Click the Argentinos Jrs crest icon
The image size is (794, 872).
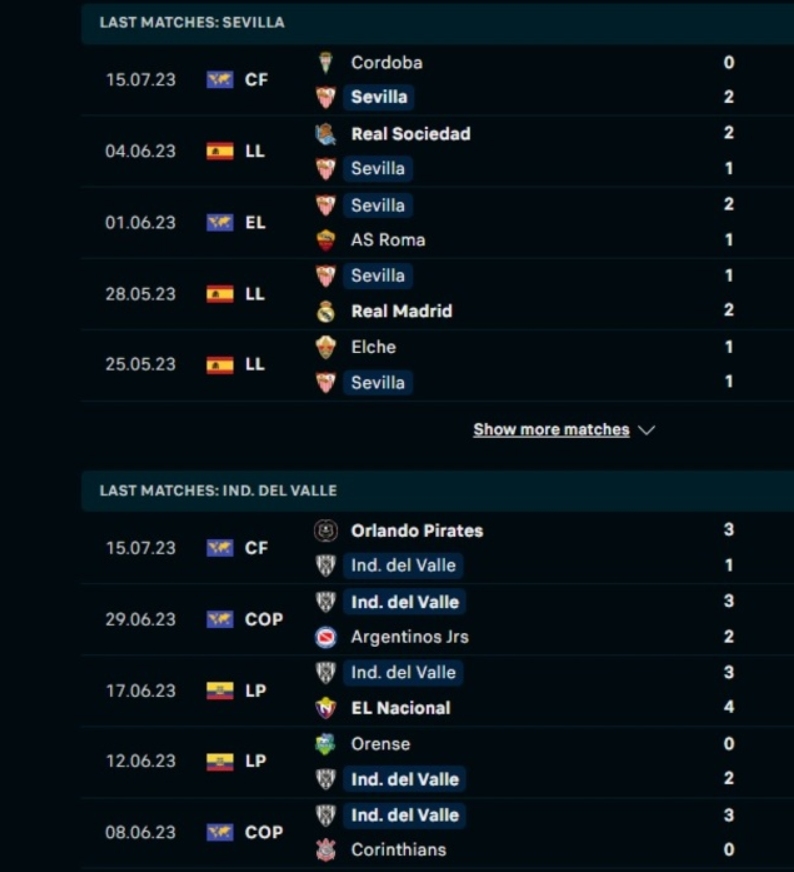click(x=326, y=637)
